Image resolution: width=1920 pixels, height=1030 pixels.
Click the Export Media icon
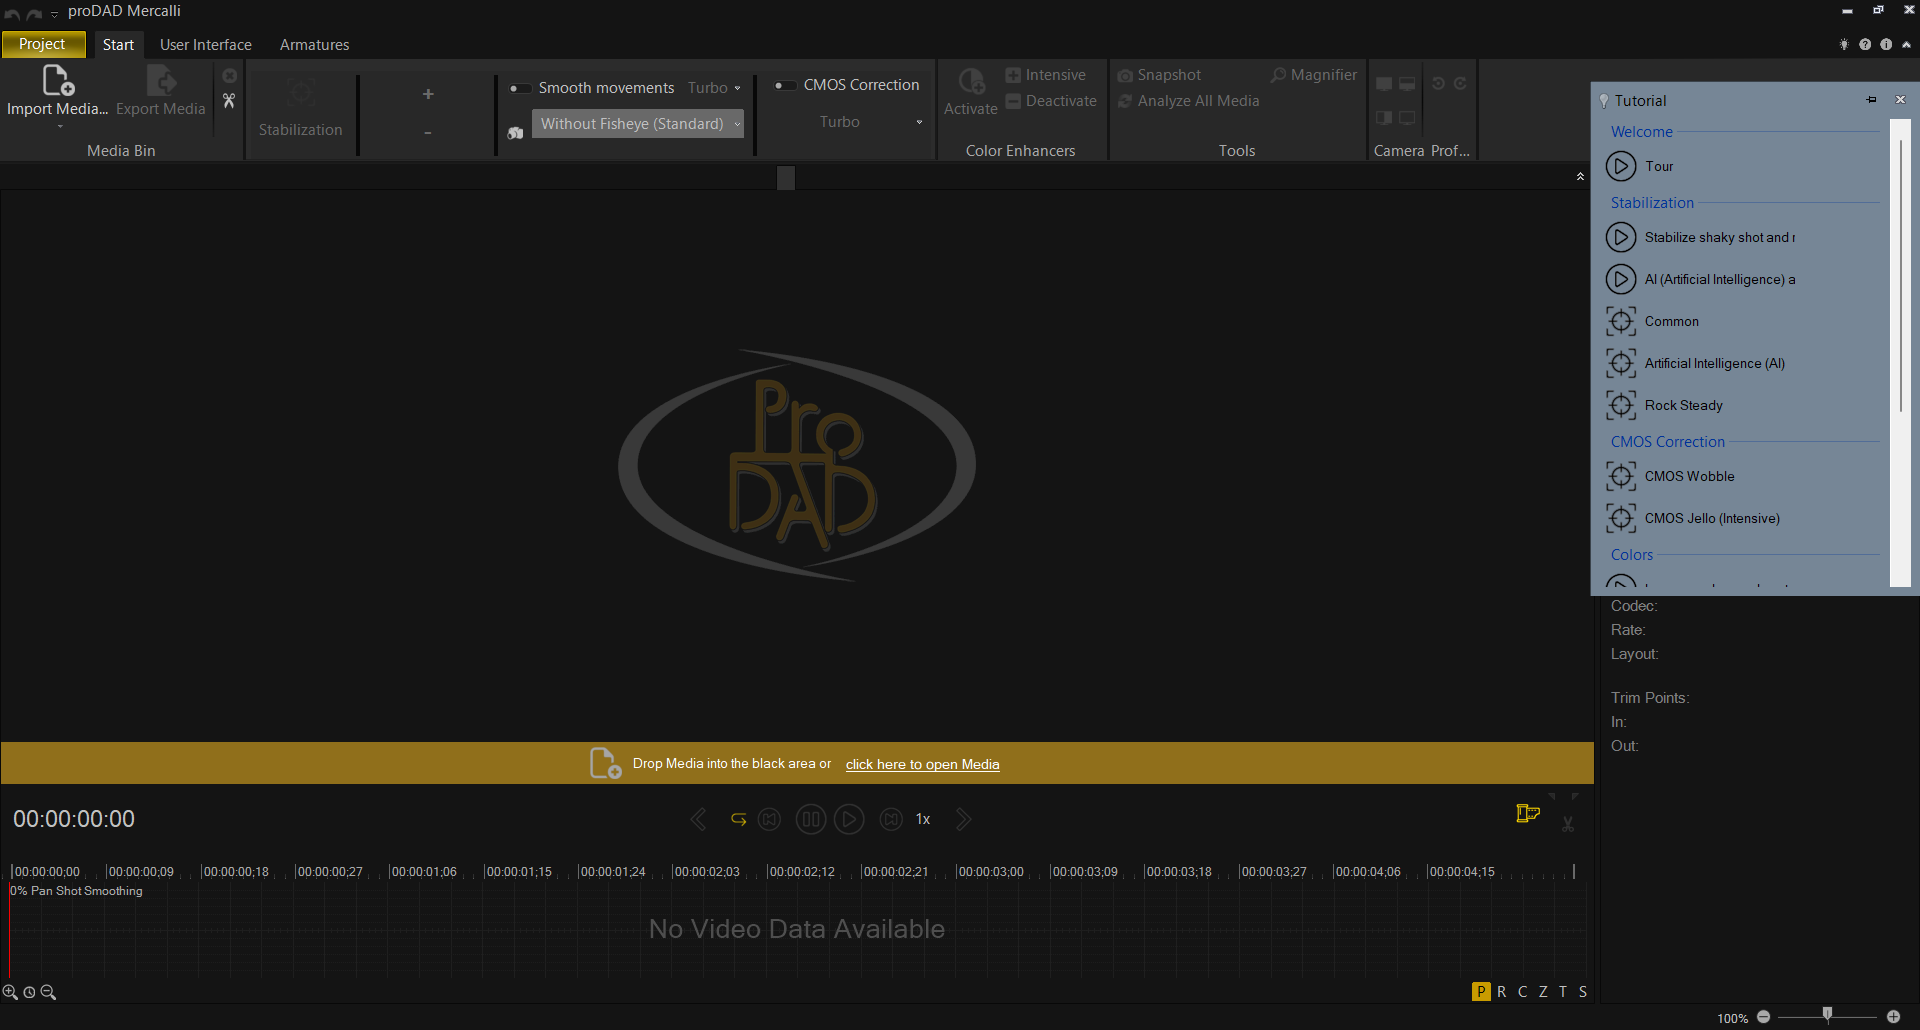point(161,80)
